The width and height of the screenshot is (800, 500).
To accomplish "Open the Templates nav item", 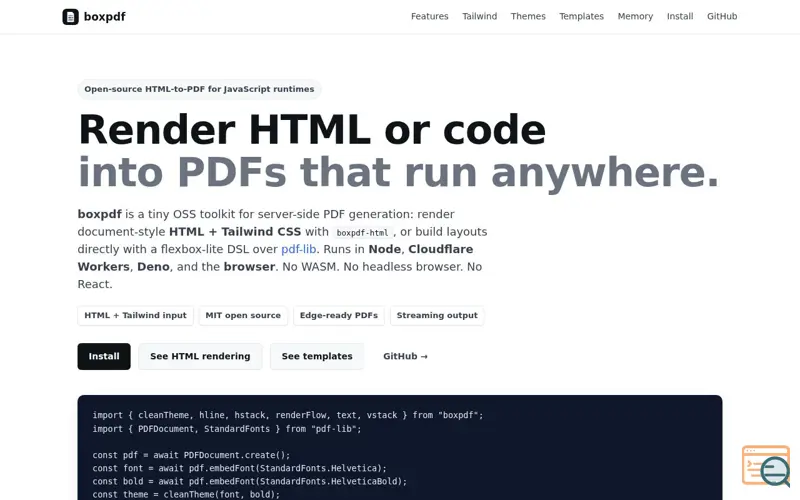I will click(581, 16).
